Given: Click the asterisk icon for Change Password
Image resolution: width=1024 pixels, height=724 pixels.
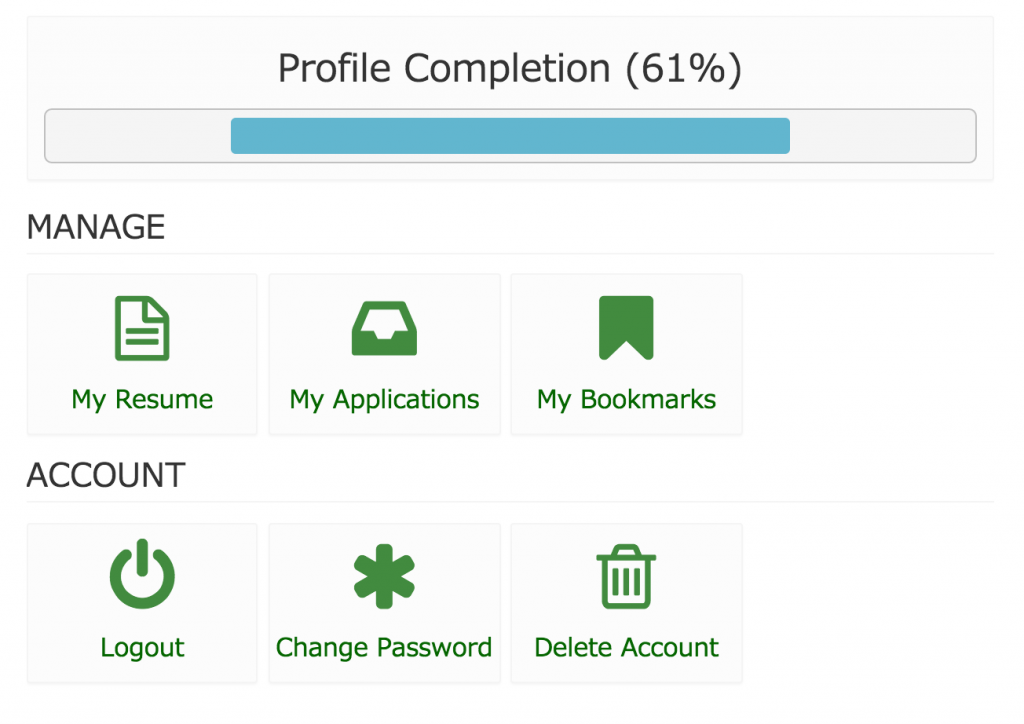Looking at the screenshot, I should (x=384, y=576).
